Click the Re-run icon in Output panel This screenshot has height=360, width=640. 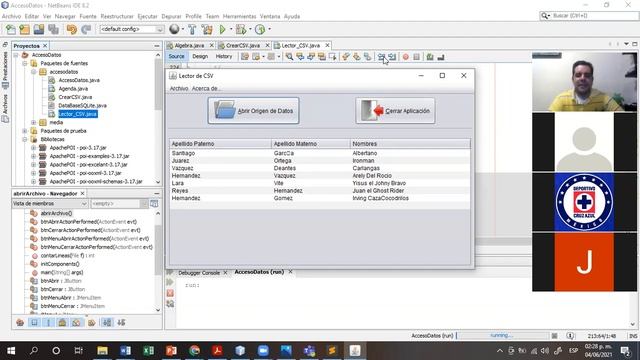click(x=170, y=282)
